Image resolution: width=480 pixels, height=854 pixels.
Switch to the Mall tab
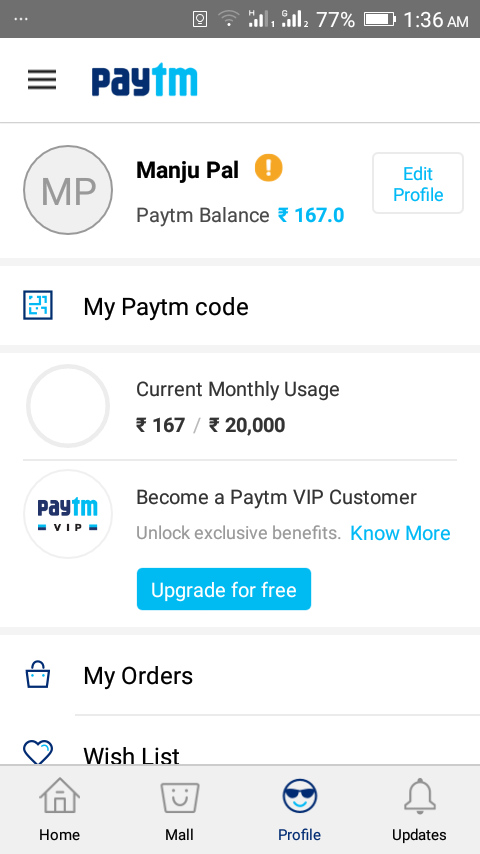pyautogui.click(x=179, y=810)
